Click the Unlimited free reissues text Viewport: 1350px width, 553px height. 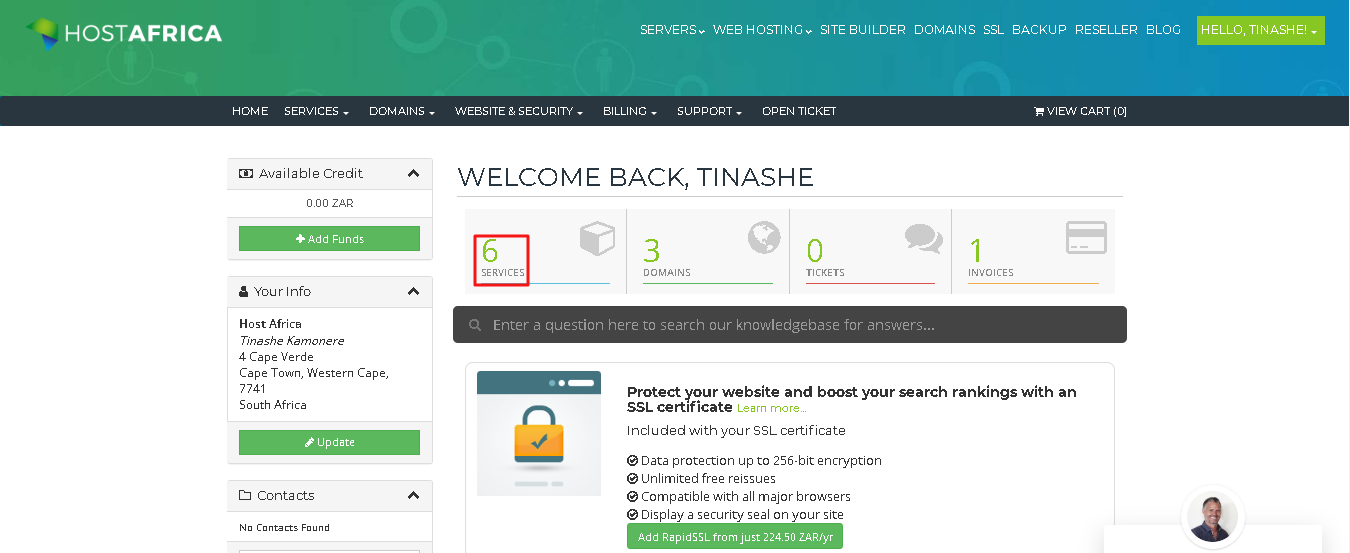point(708,479)
